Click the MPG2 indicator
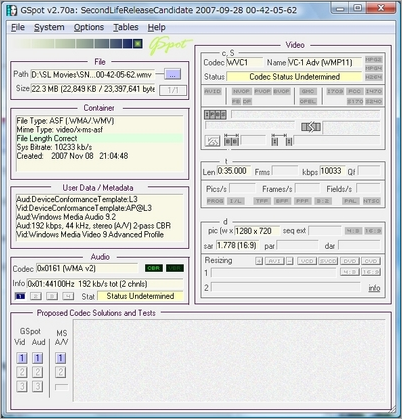The image size is (402, 419). [x=373, y=60]
